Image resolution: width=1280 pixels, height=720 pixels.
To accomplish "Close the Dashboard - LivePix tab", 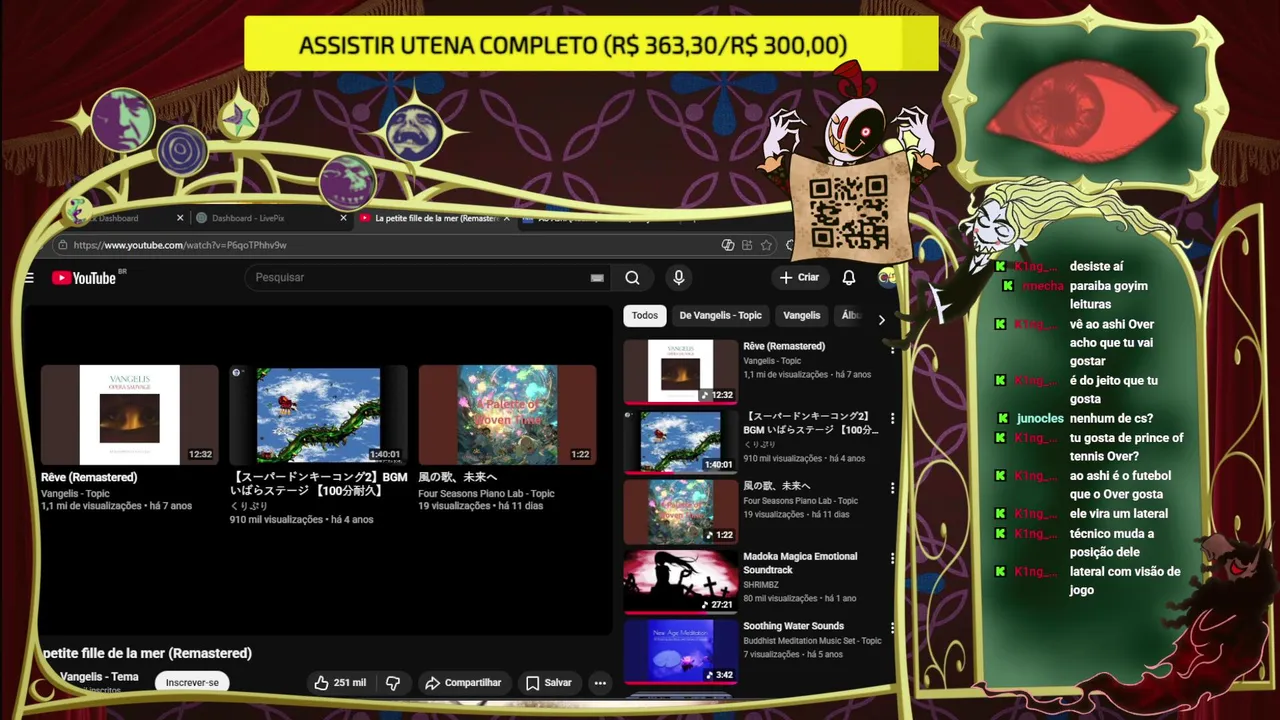I will pos(343,218).
